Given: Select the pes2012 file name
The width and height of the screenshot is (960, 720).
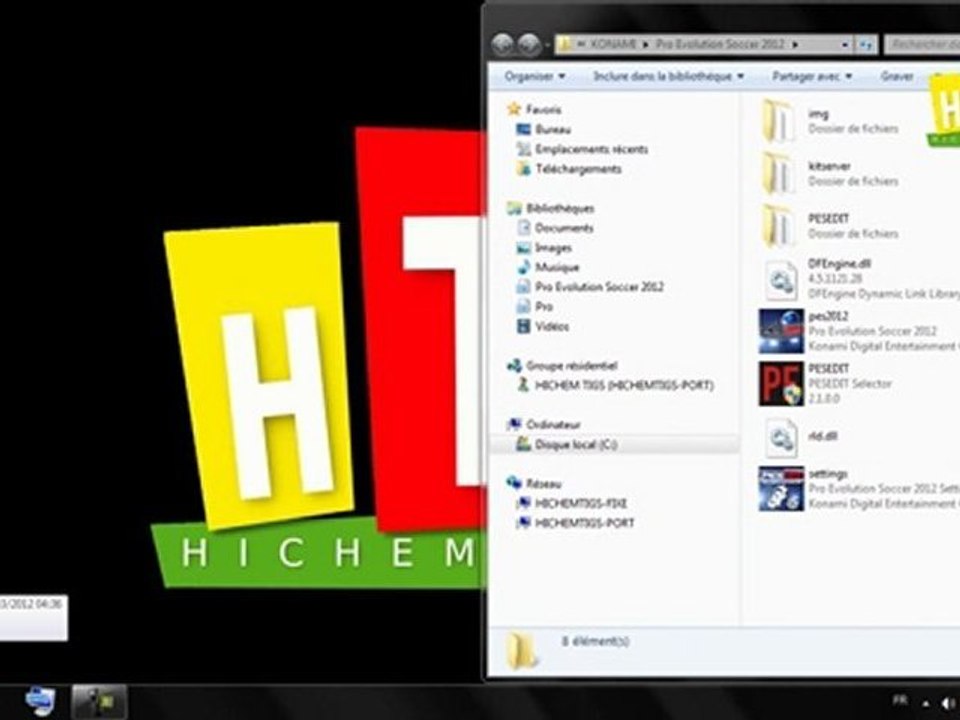Looking at the screenshot, I should [x=828, y=316].
